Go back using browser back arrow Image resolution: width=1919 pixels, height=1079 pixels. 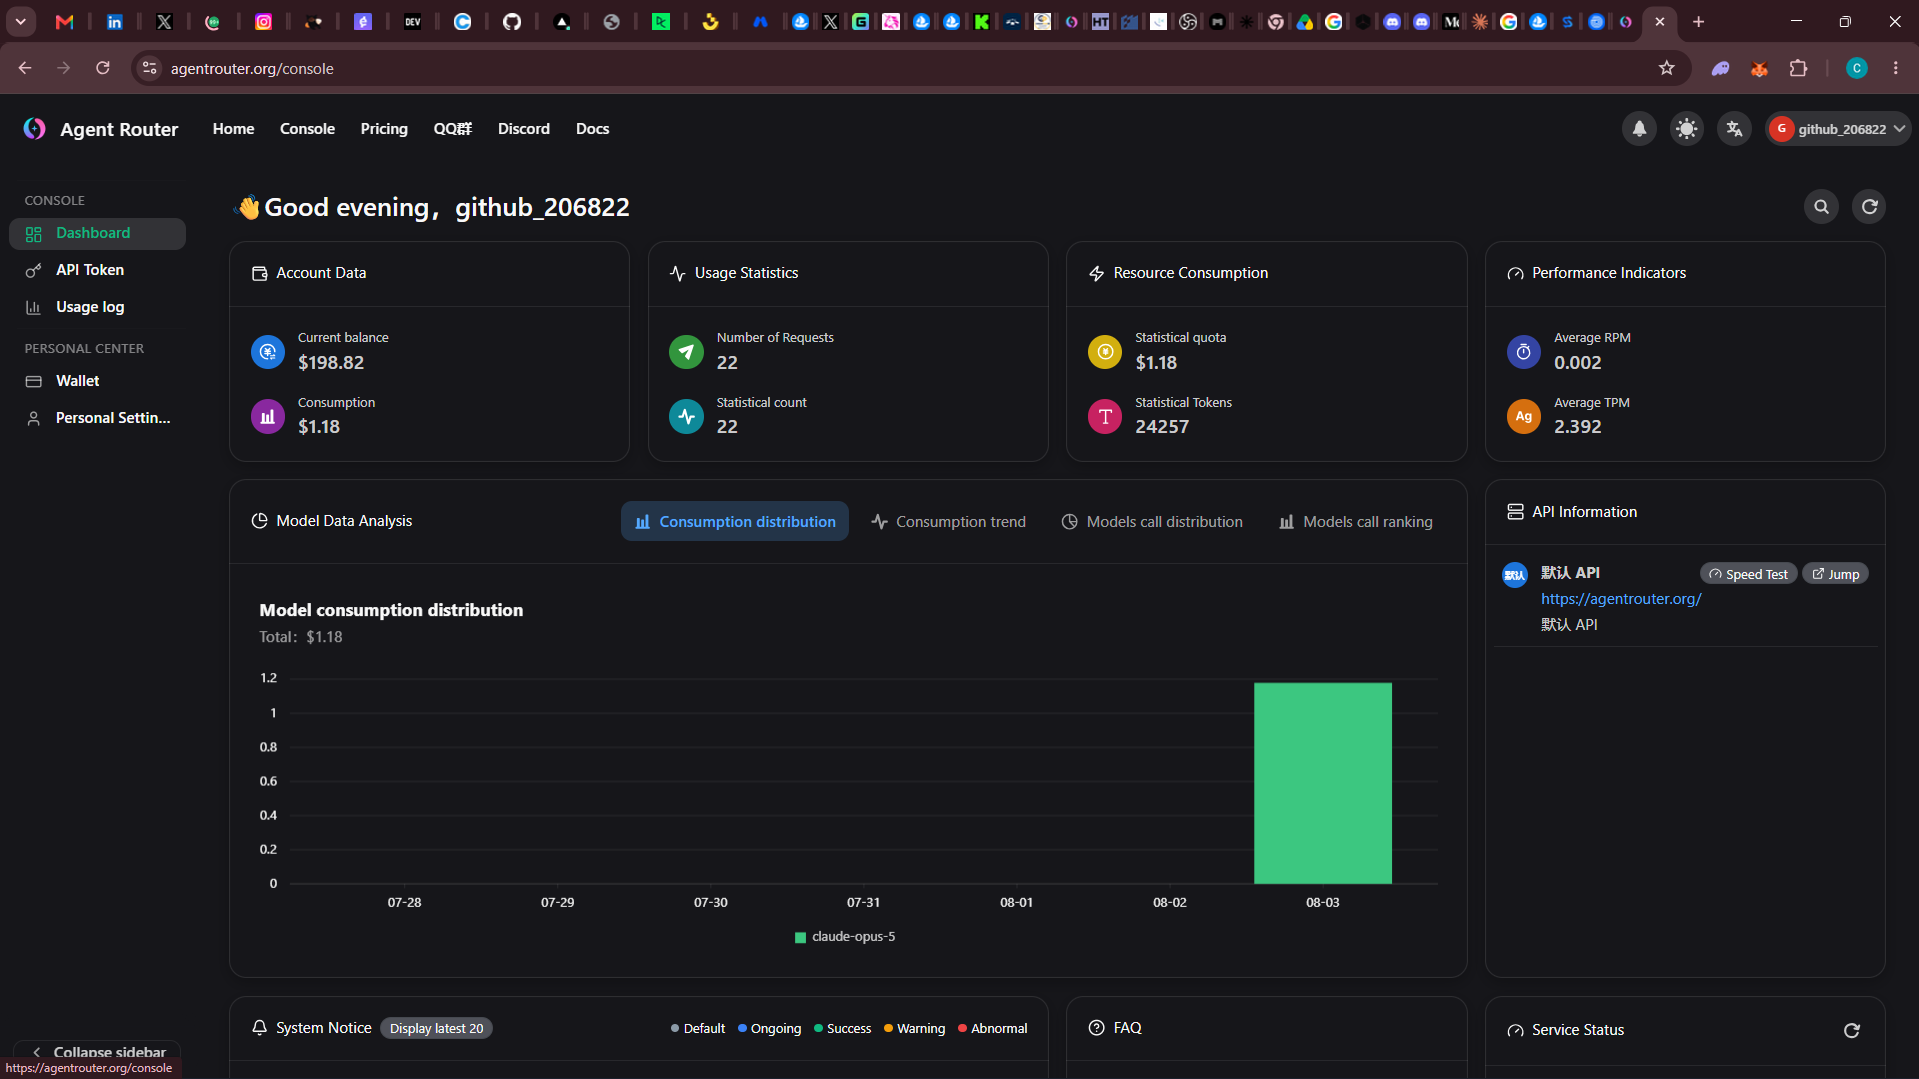coord(25,68)
